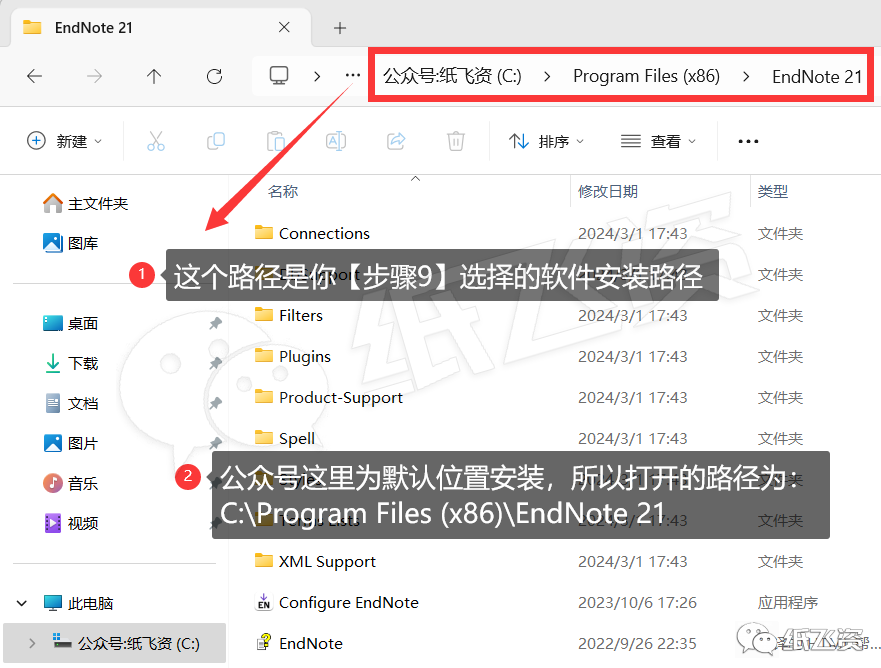Open the 查看 view dropdown

pos(658,141)
